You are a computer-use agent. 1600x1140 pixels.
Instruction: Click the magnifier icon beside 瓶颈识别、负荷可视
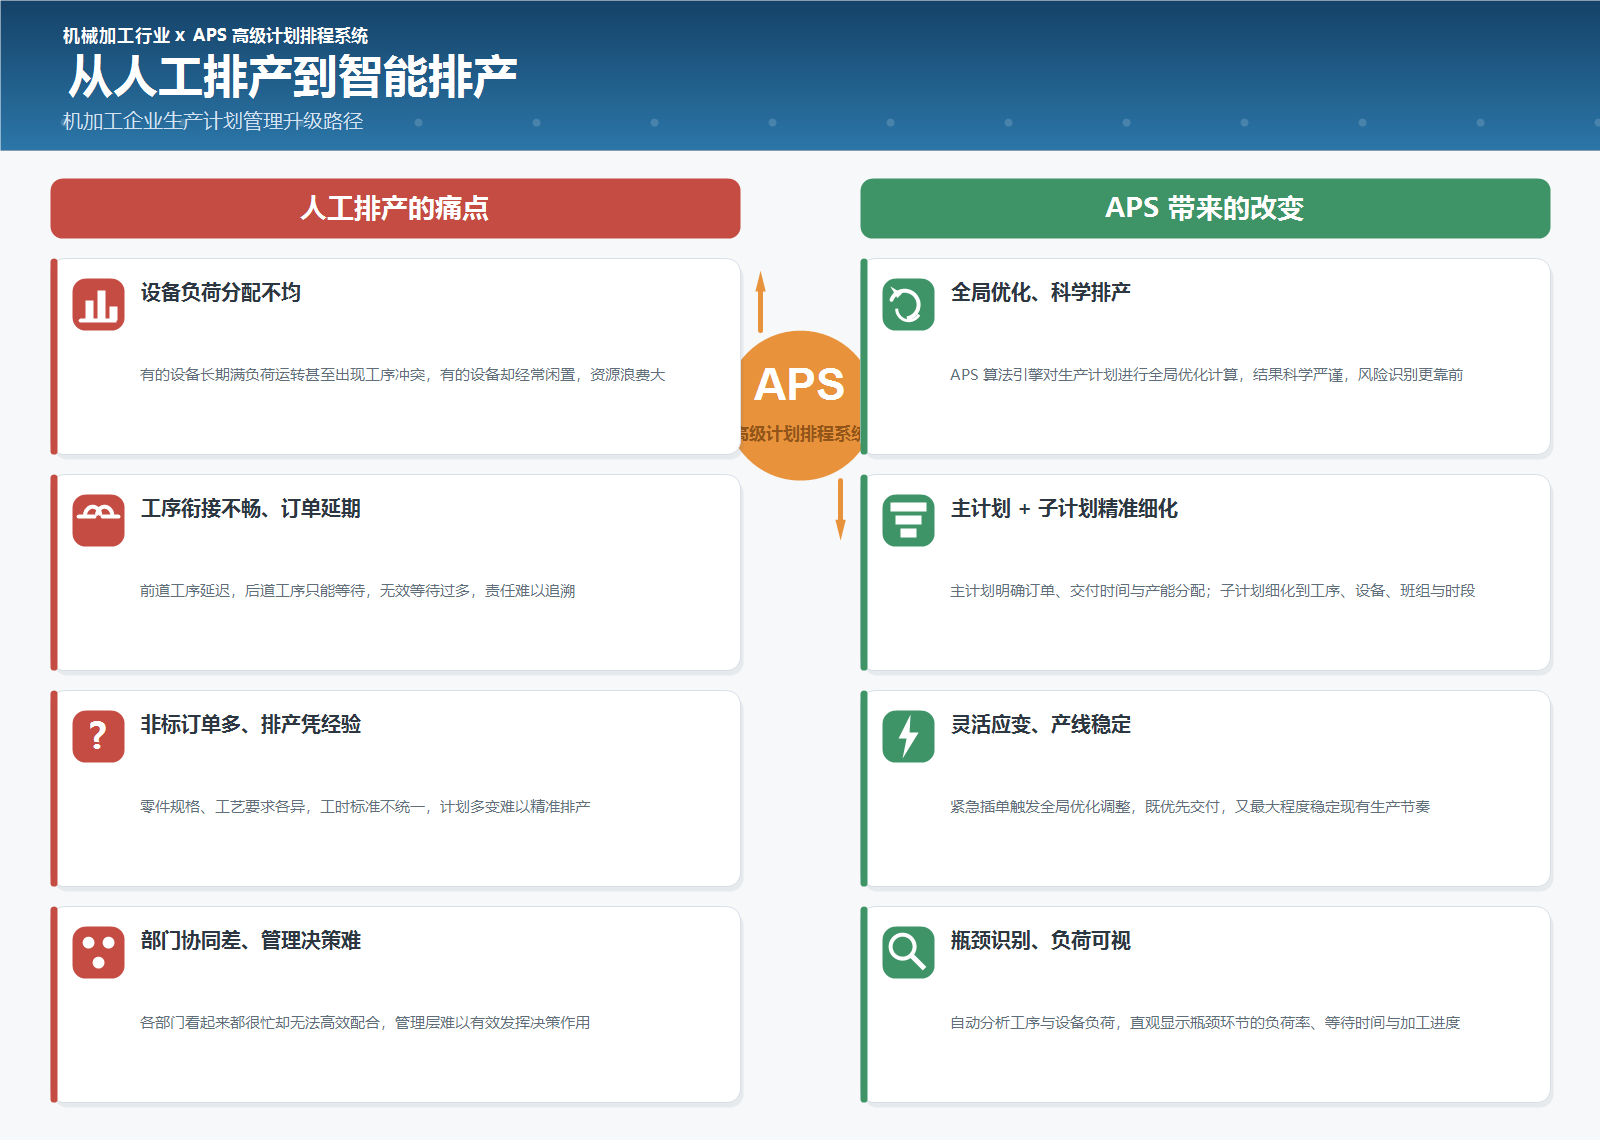908,952
